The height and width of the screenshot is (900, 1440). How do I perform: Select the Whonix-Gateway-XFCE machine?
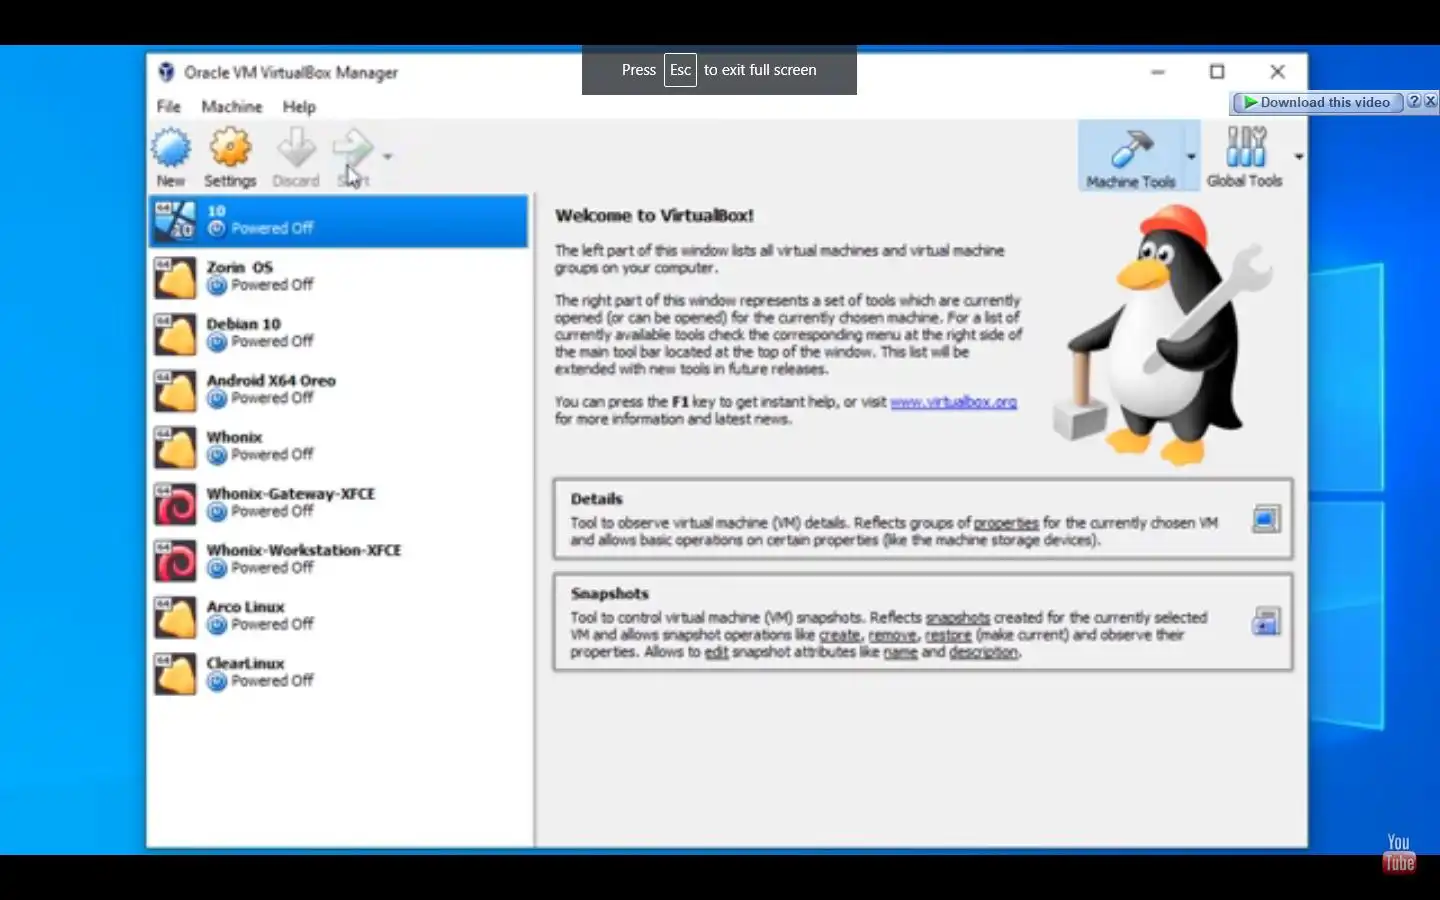pyautogui.click(x=339, y=503)
